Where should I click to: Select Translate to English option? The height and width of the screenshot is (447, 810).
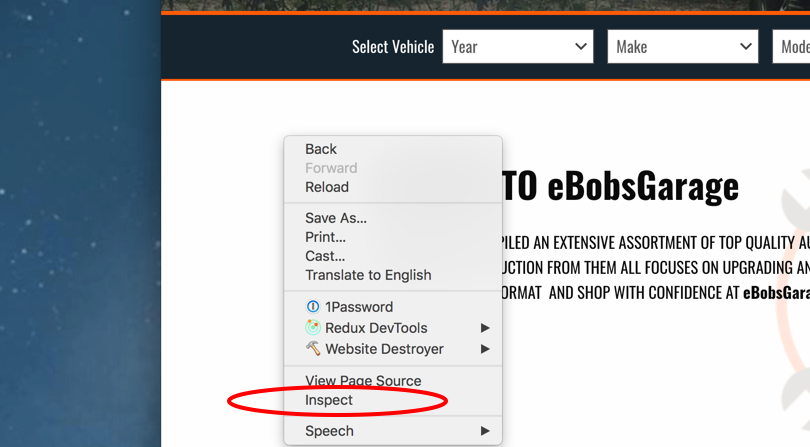coord(393,275)
